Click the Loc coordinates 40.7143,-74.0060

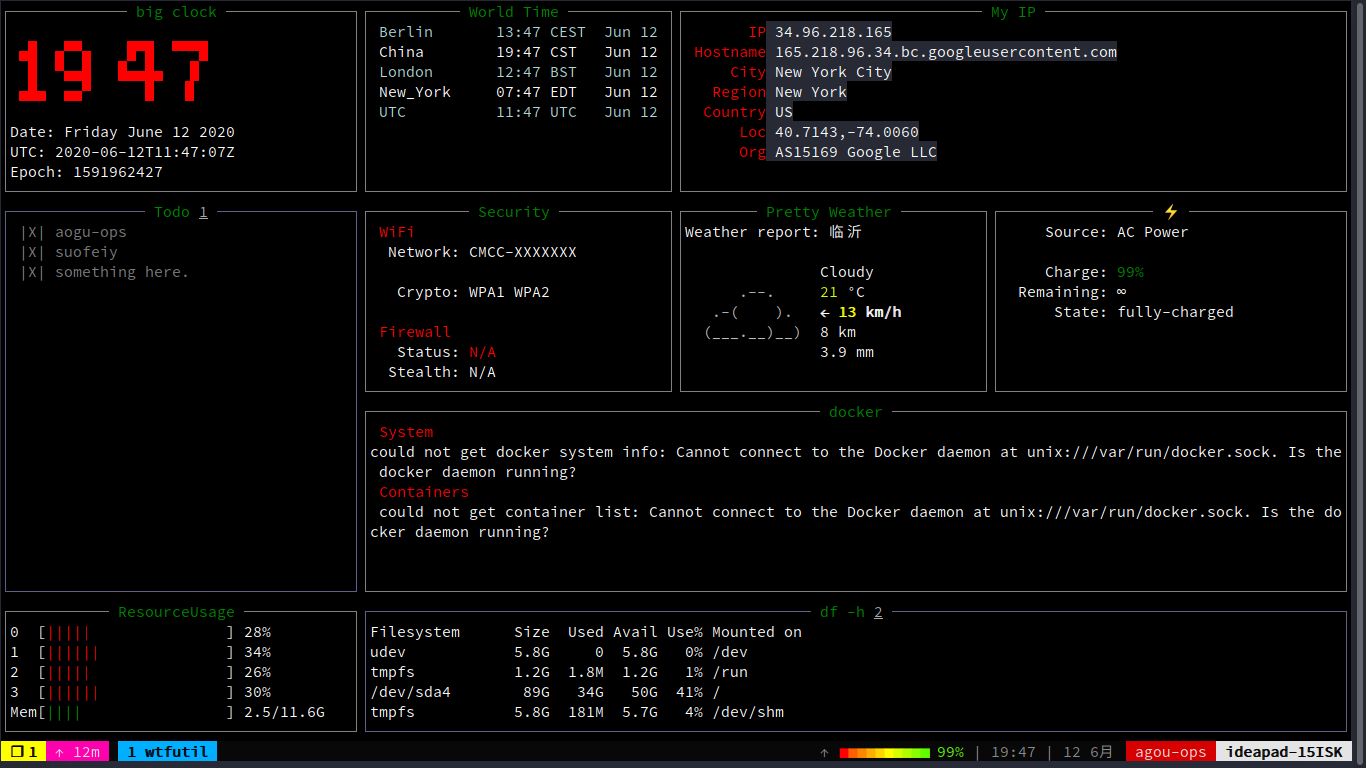pyautogui.click(x=847, y=132)
